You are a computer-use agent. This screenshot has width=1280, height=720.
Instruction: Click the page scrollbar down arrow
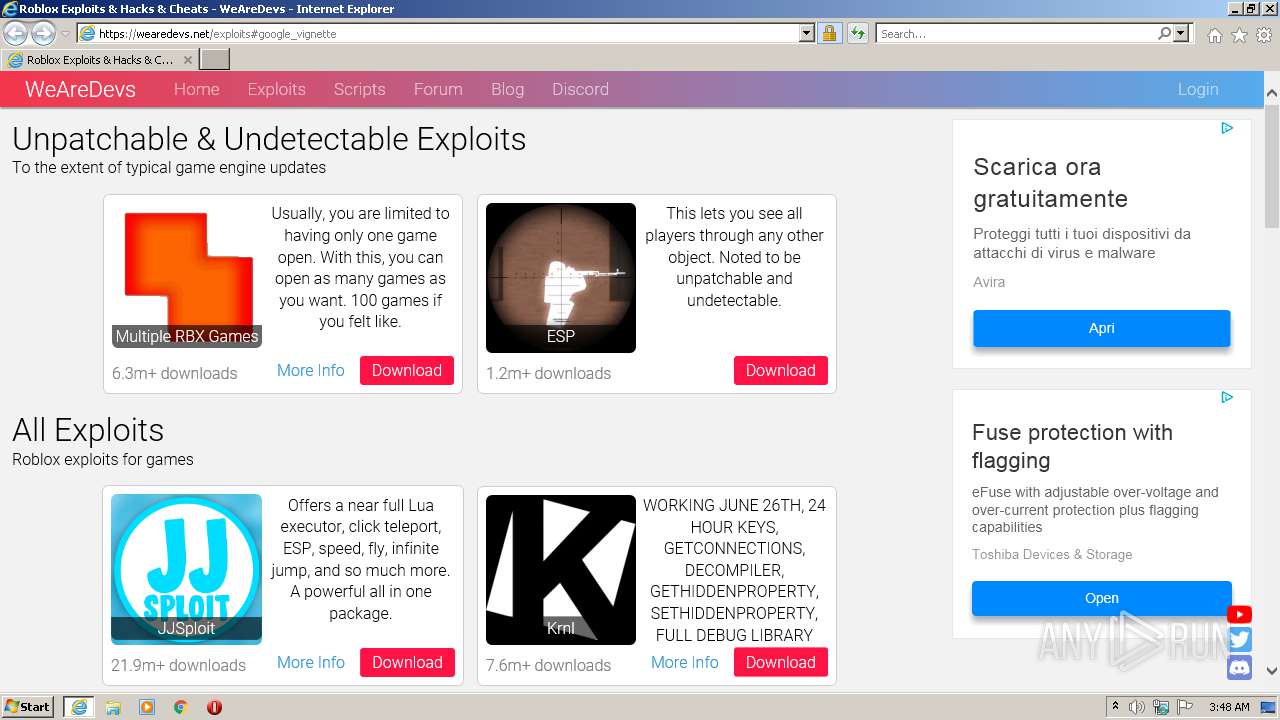pos(1271,672)
